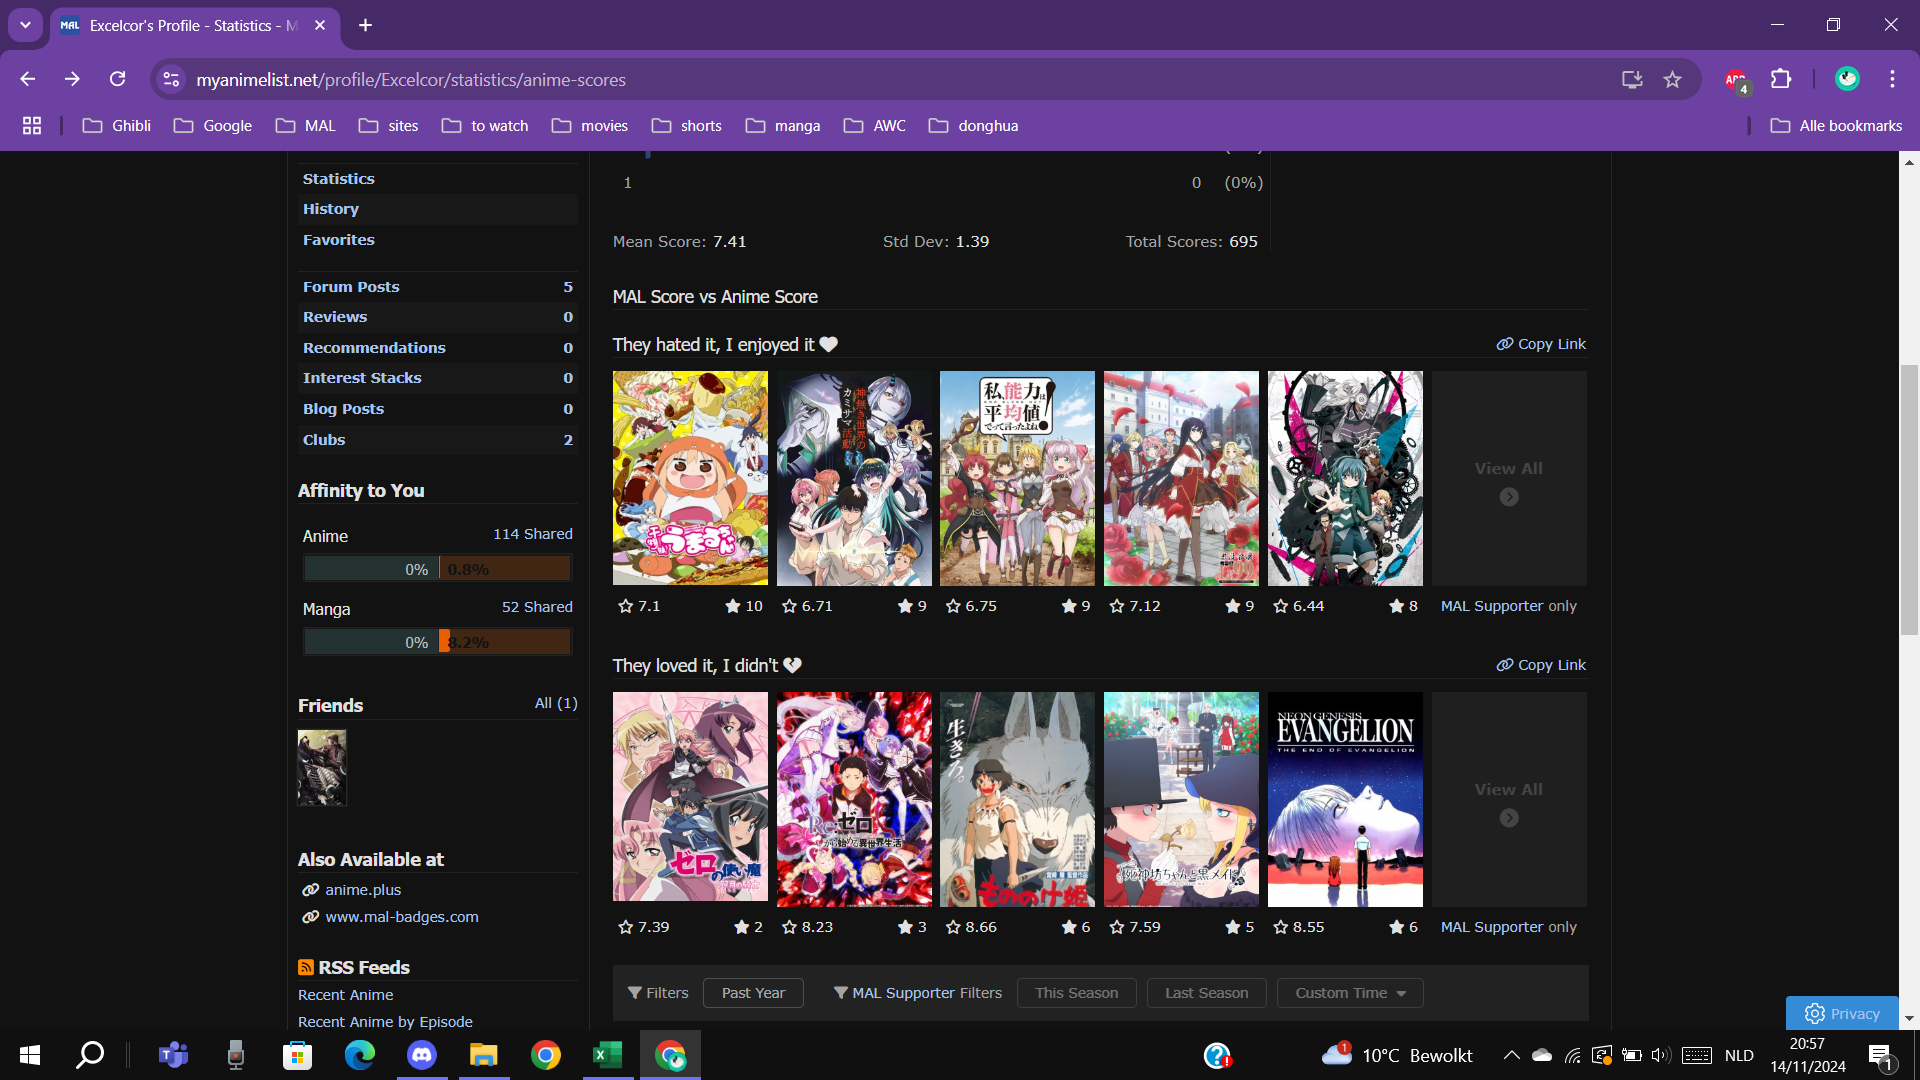
Task: Open the donghua bookmarks folder
Action: click(x=973, y=125)
